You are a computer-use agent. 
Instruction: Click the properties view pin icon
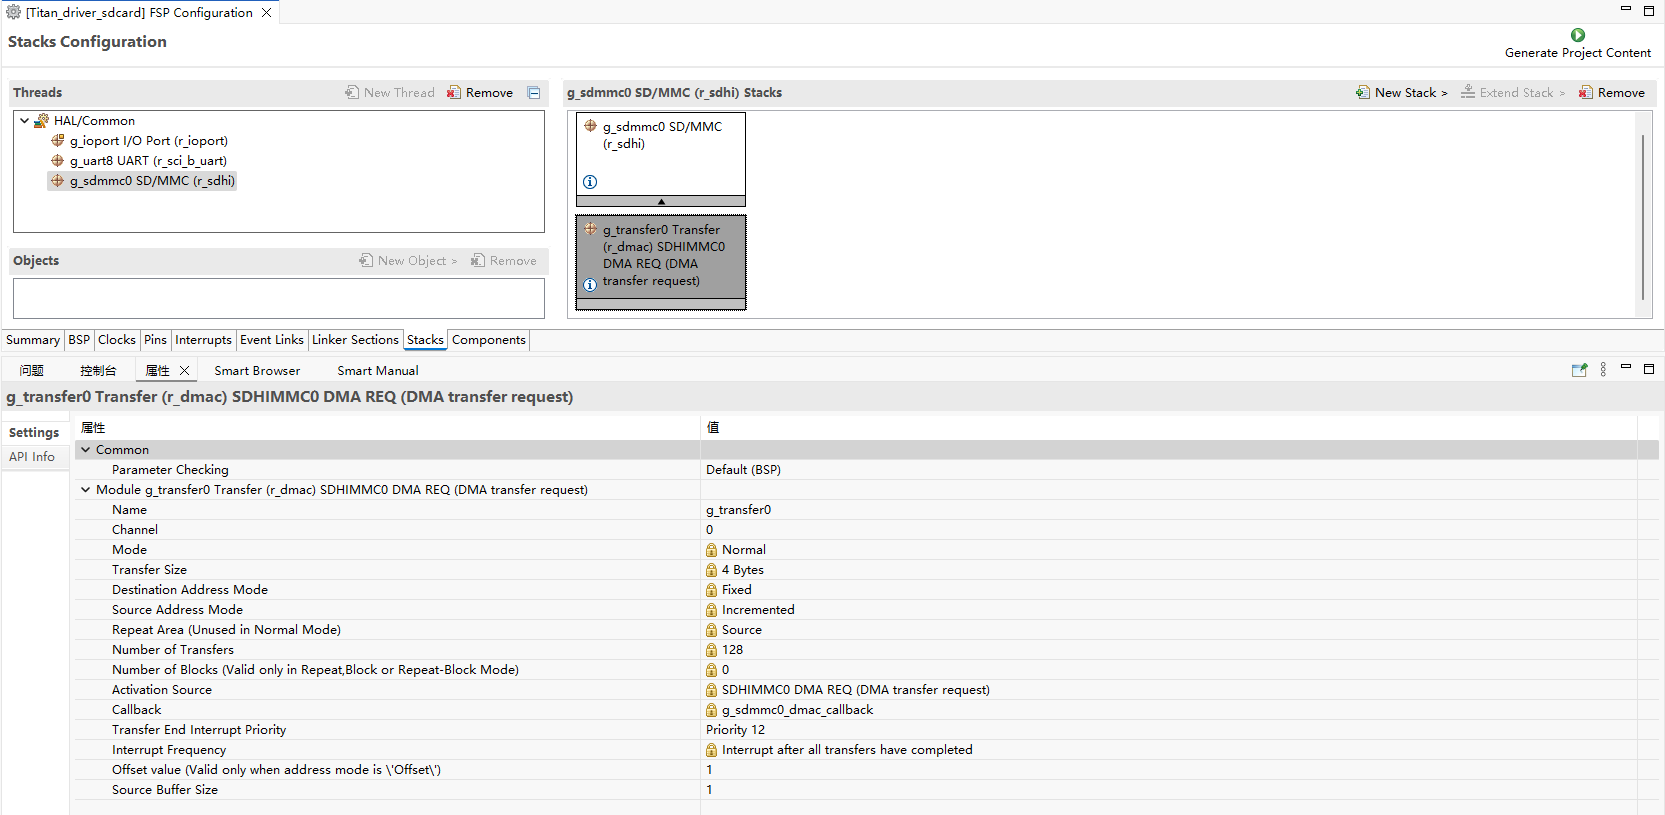(1579, 370)
